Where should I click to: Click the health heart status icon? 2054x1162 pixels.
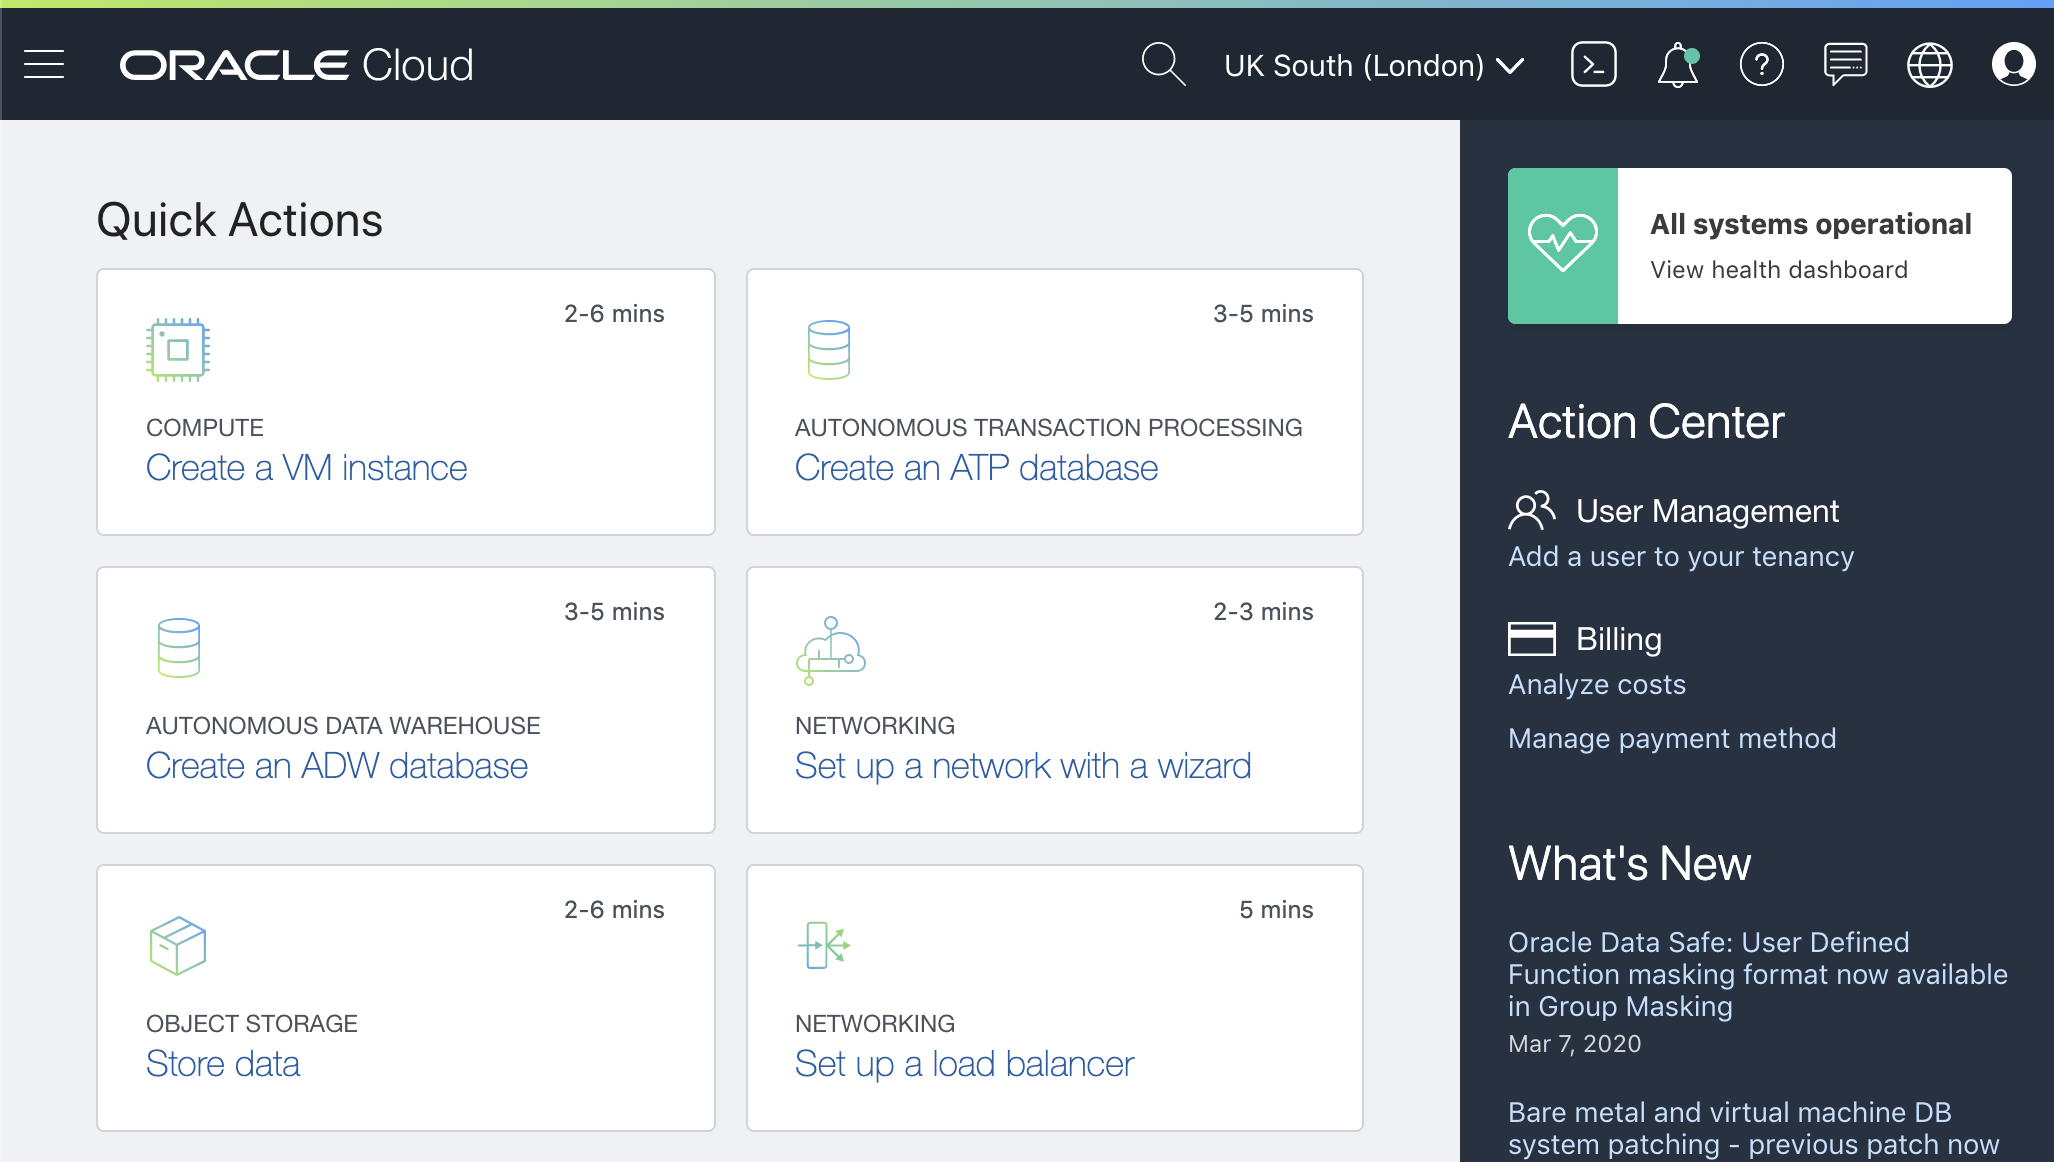click(1562, 245)
